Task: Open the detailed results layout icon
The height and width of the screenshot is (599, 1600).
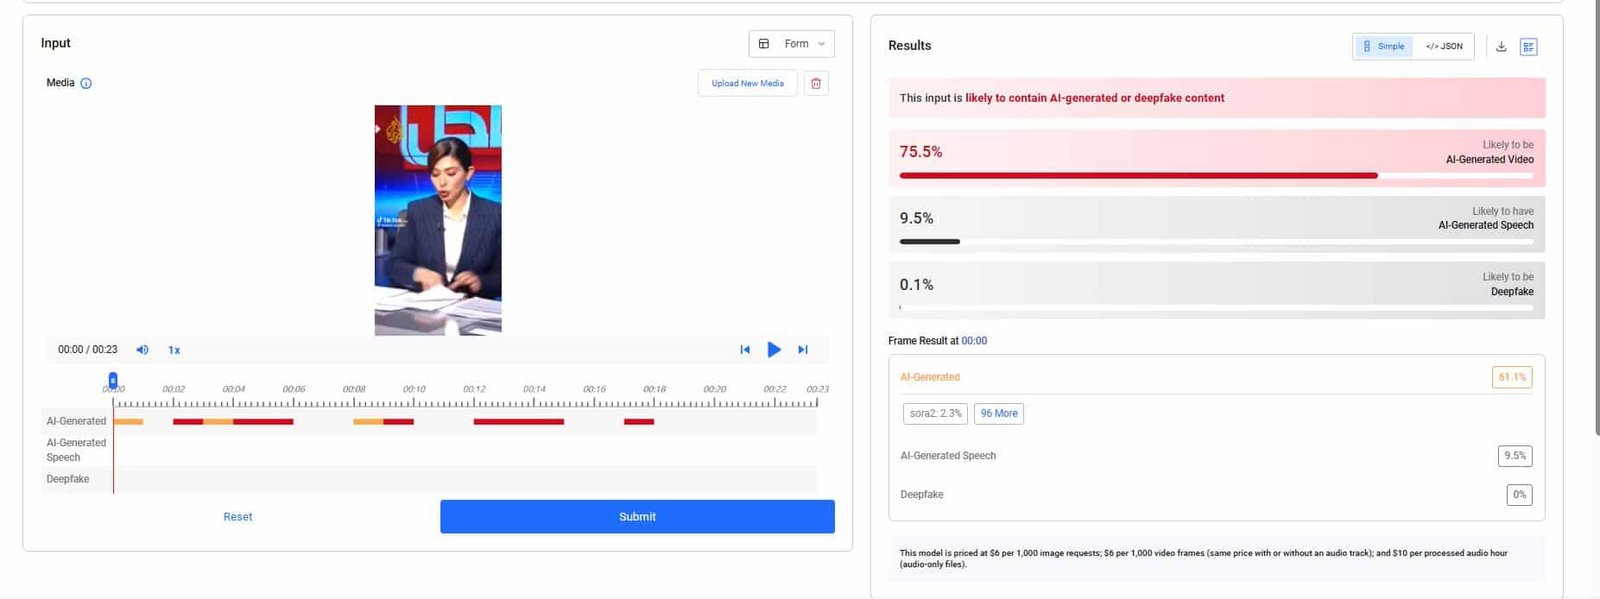Action: coord(1528,47)
